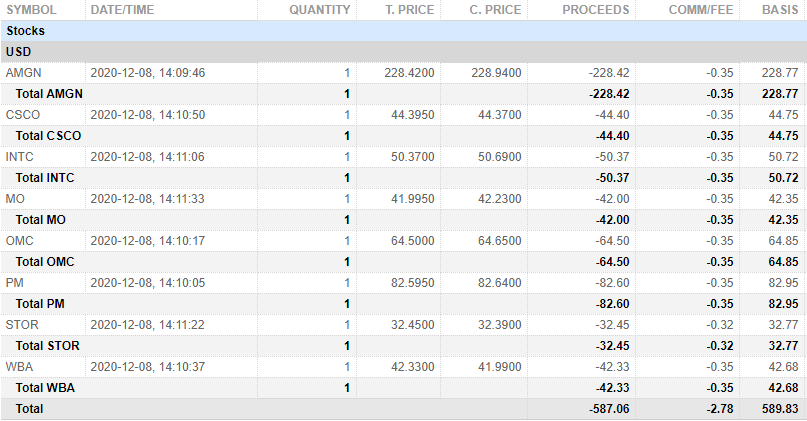Image resolution: width=807 pixels, height=421 pixels.
Task: Select the Total STOR label
Action: [x=47, y=346]
